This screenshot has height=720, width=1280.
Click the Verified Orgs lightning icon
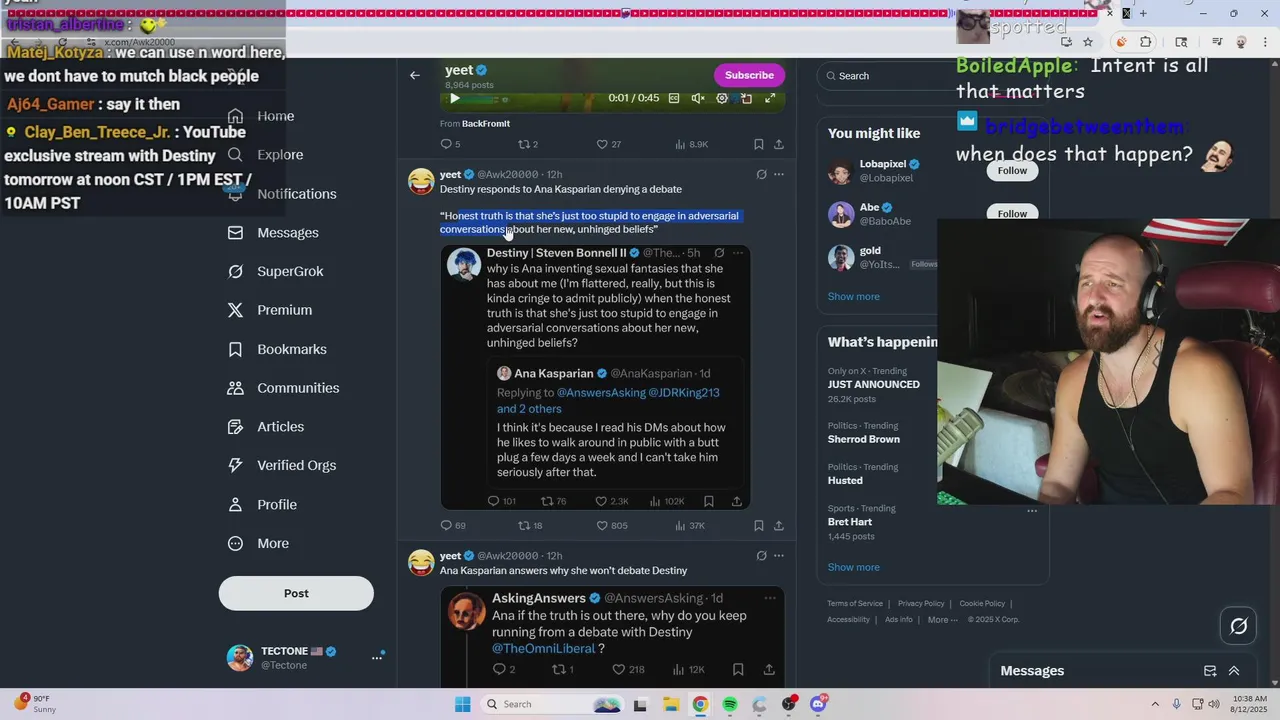point(235,465)
